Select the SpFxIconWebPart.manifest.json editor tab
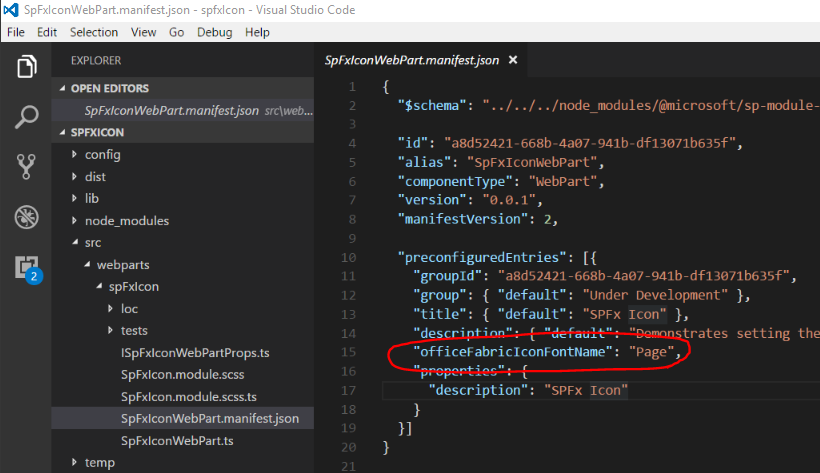This screenshot has width=820, height=473. click(x=411, y=60)
